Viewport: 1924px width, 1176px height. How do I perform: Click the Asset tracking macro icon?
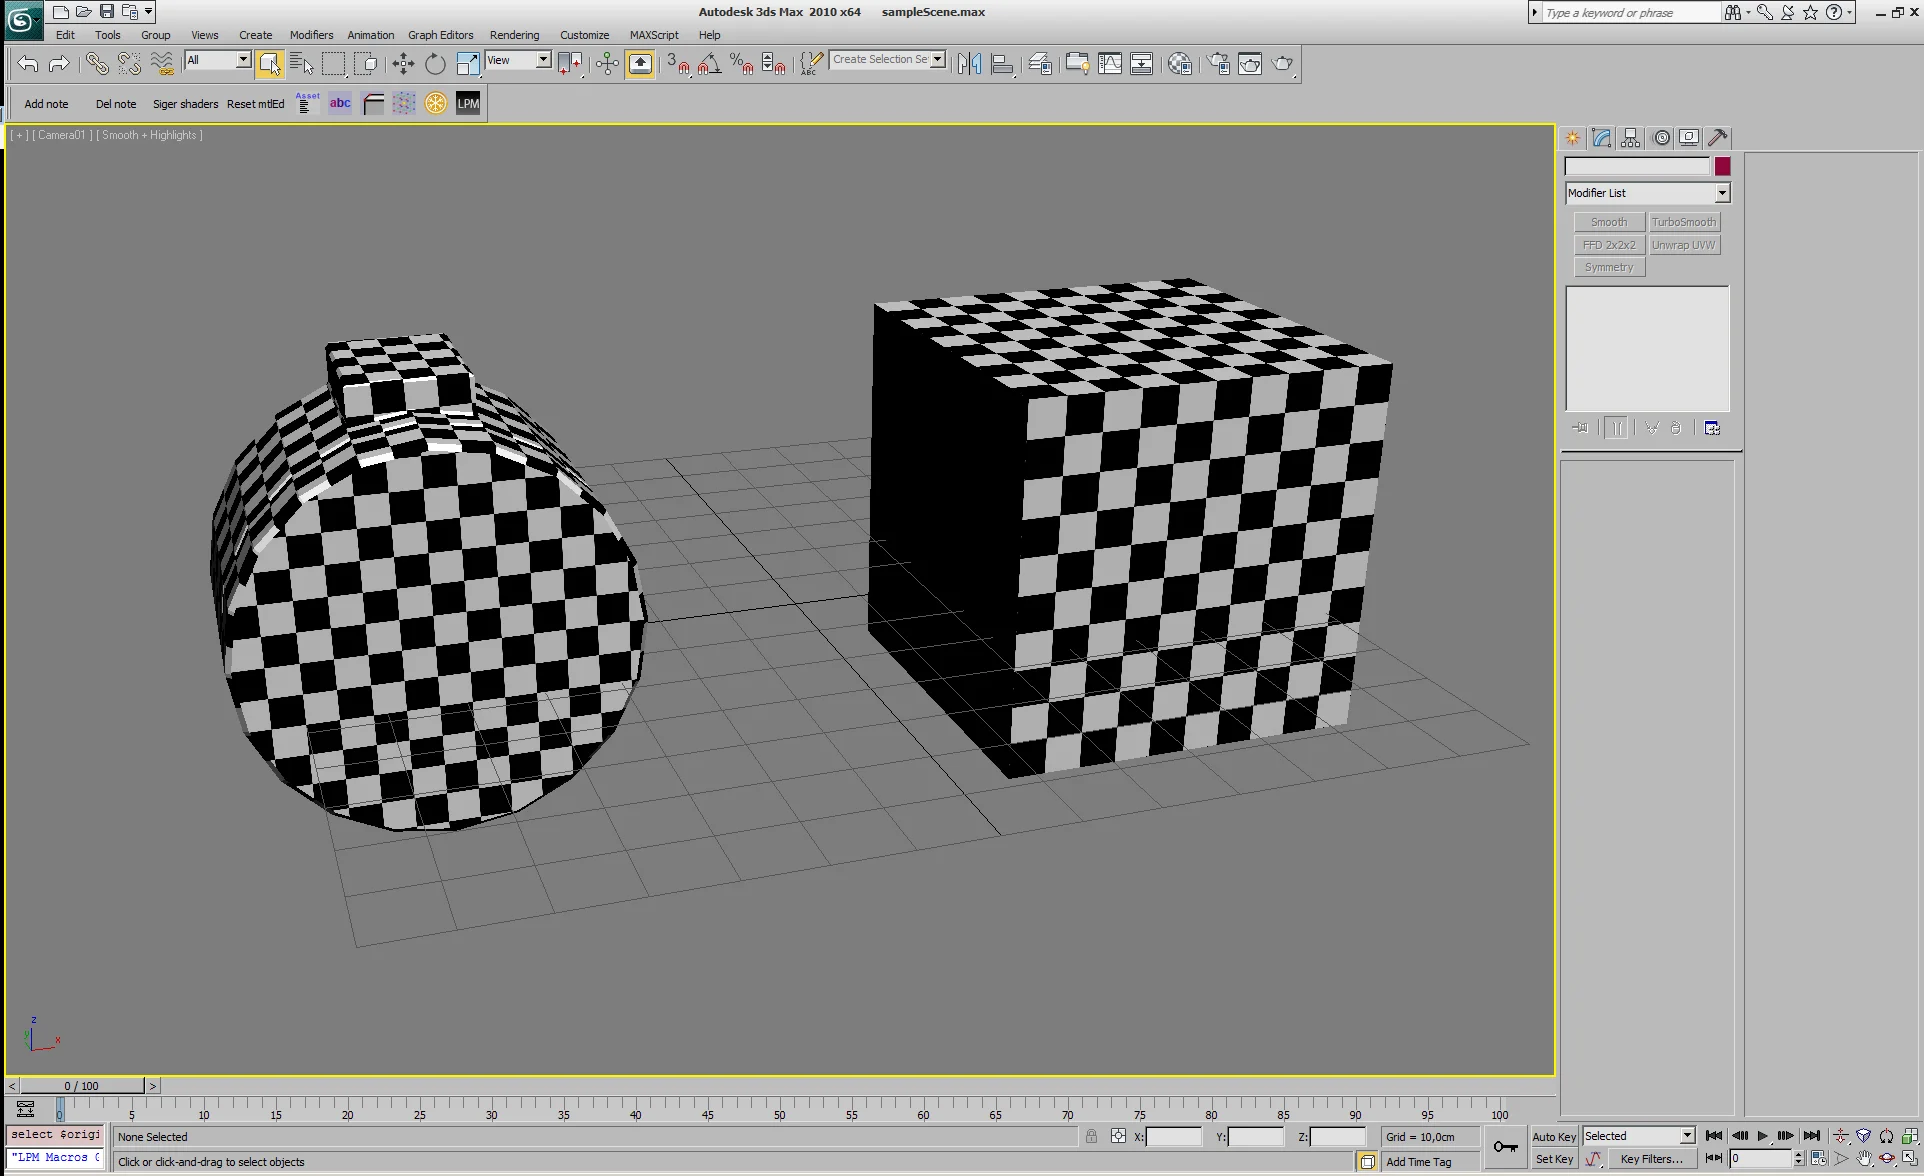point(307,103)
